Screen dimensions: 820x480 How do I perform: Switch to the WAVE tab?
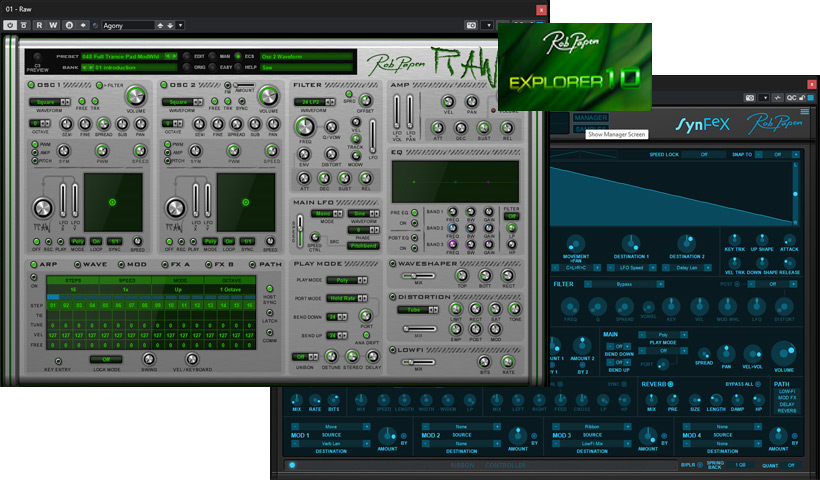pos(90,265)
